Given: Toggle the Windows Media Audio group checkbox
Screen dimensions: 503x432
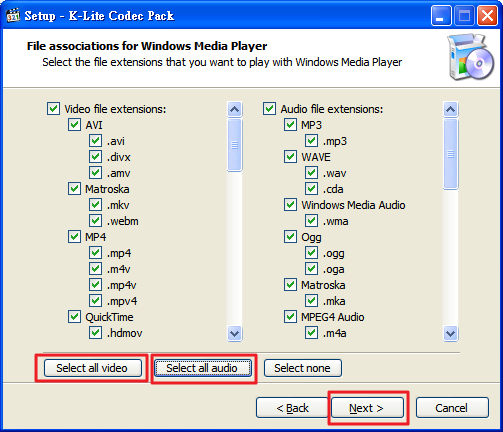Looking at the screenshot, I should coord(290,205).
